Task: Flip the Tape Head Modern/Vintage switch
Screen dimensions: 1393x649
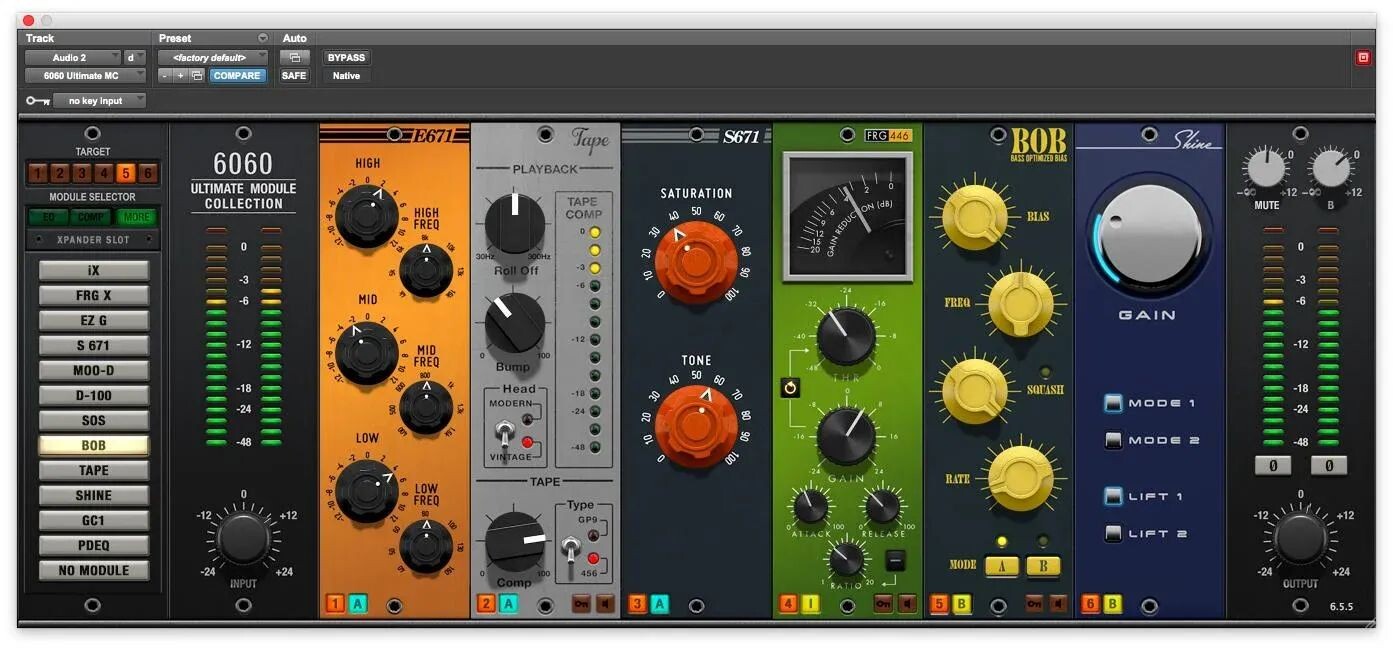Action: 507,434
